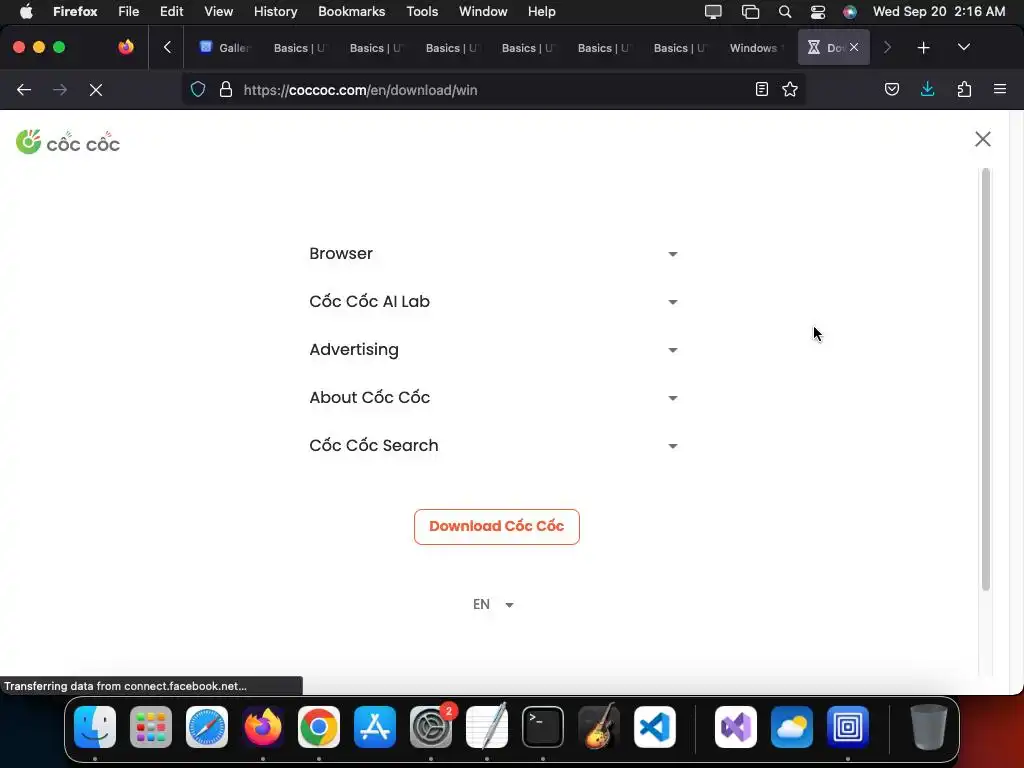Click the site security padlock icon

coord(226,89)
